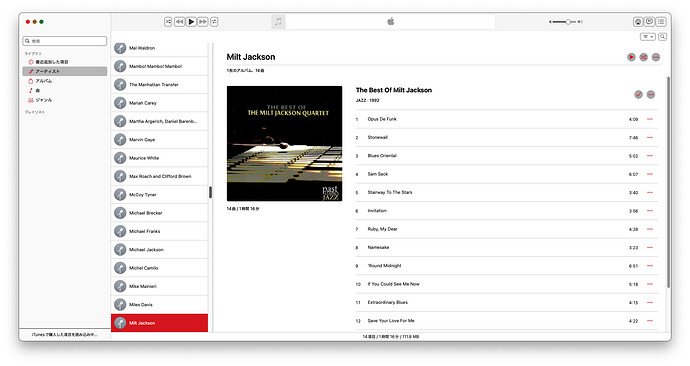Choose Mambo! Mambo! Mambo! in the artist list
This screenshot has height=366, width=690.
coord(159,66)
